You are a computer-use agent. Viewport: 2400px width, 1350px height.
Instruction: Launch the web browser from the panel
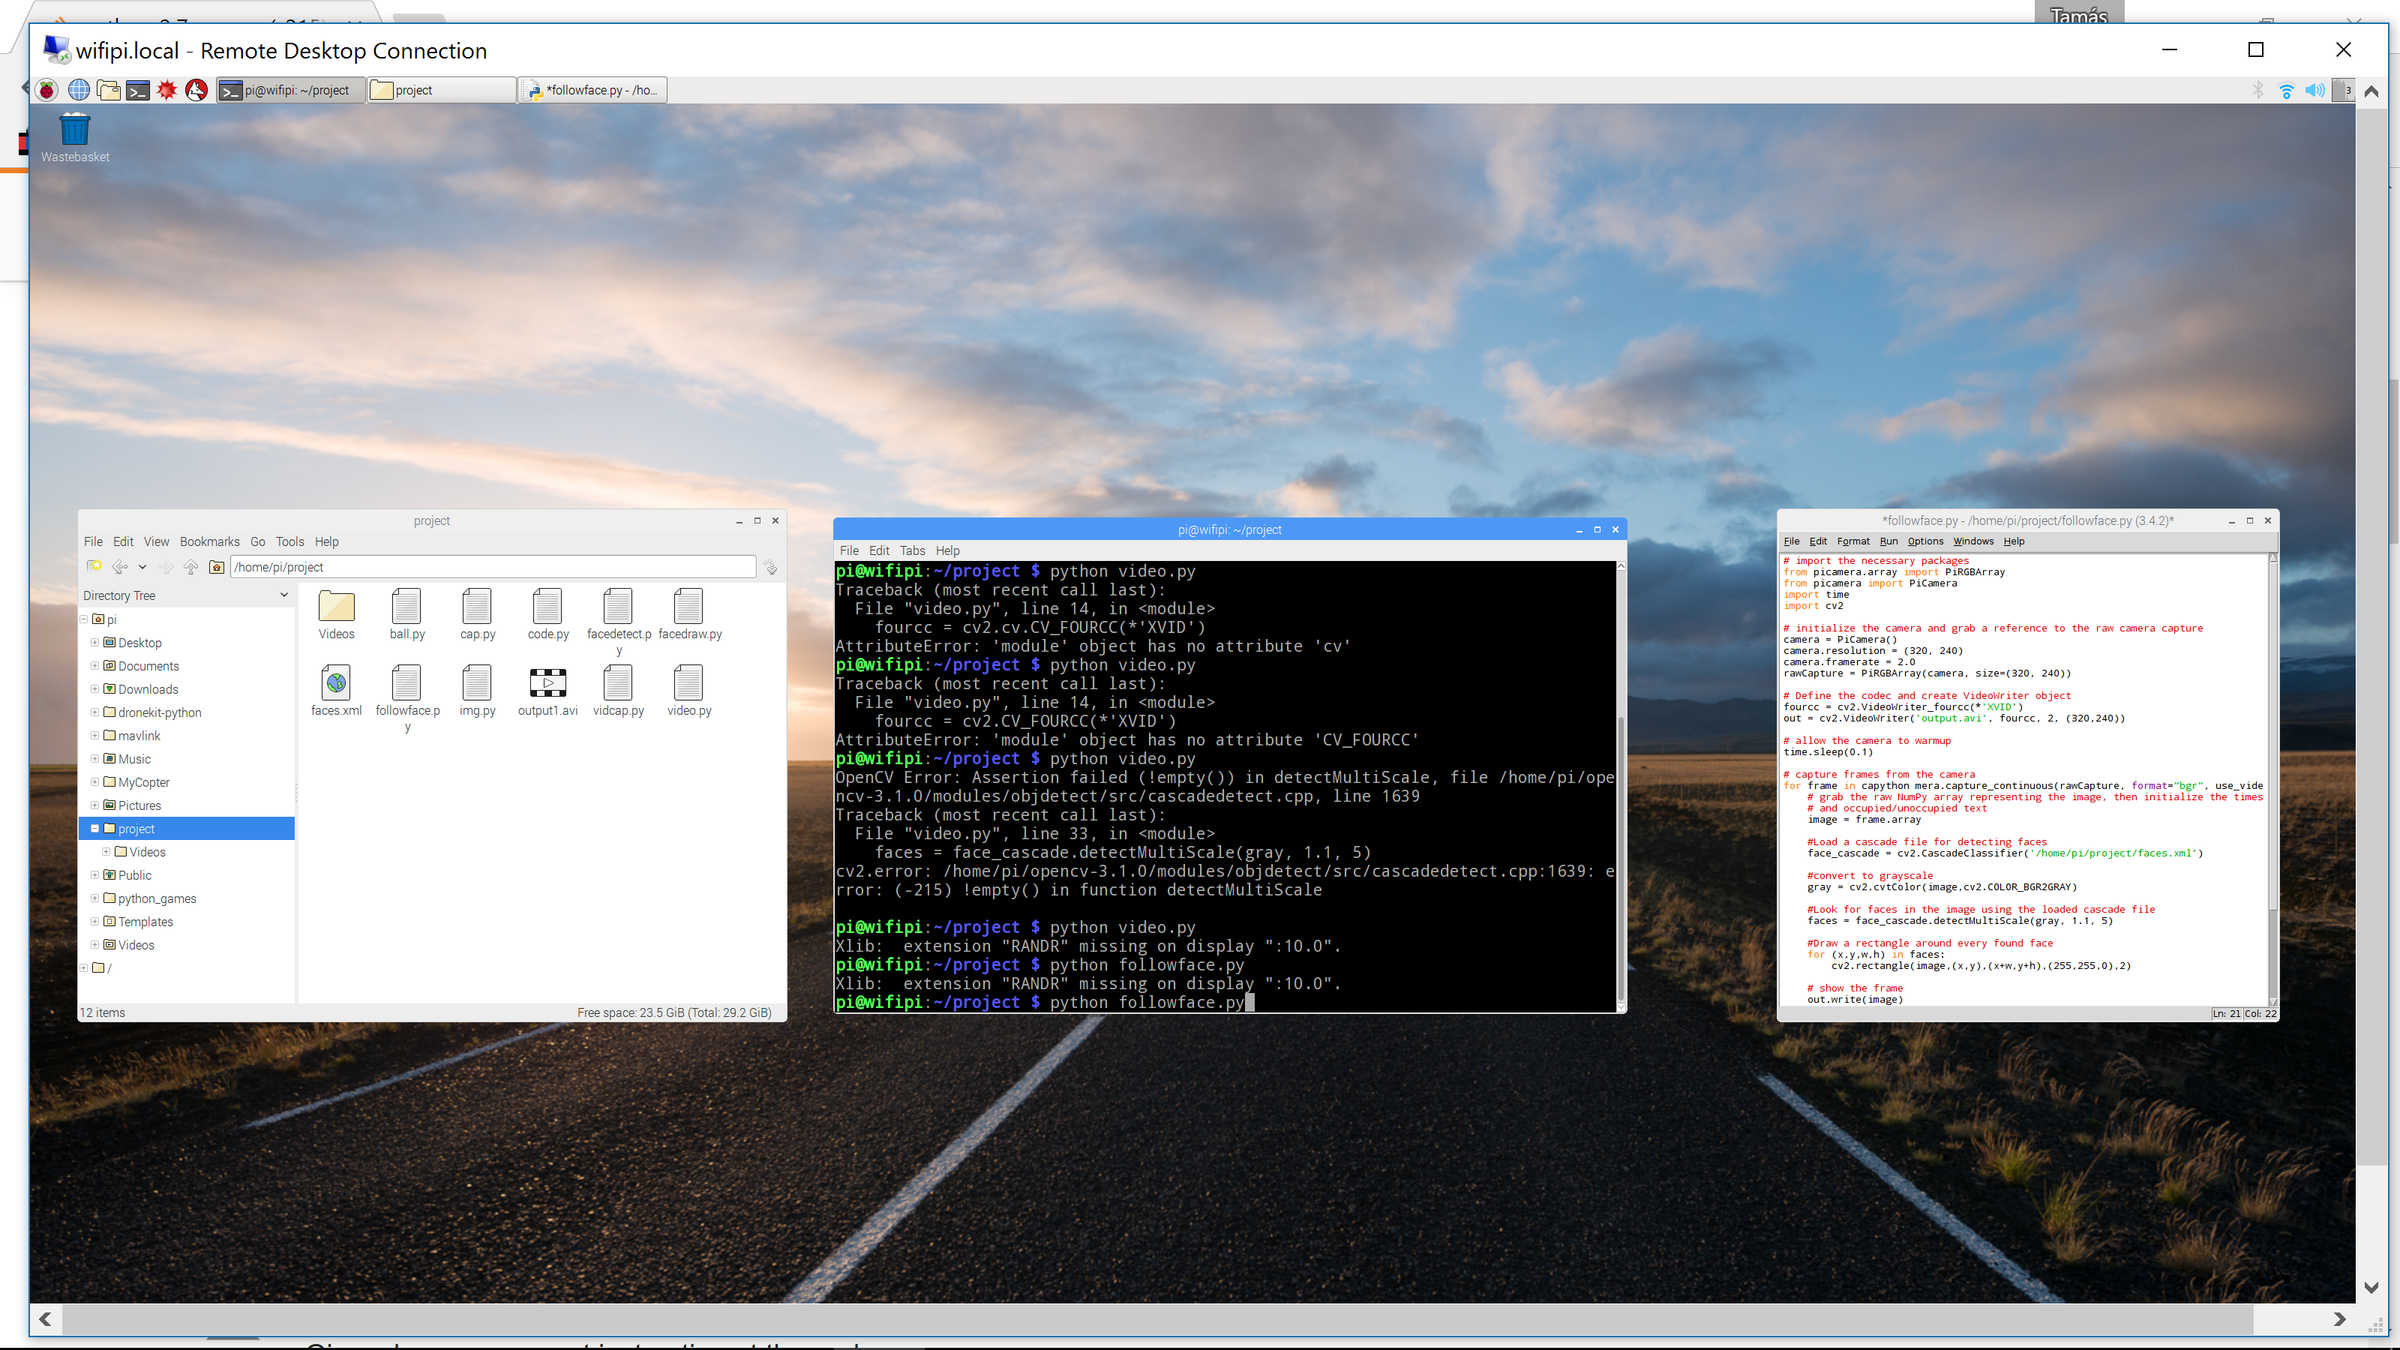tap(79, 90)
